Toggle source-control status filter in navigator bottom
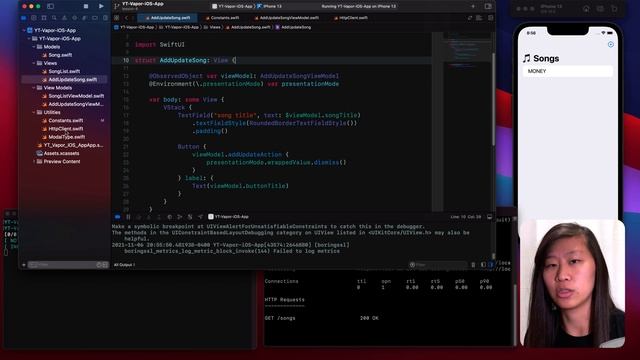Viewport: 640px width, 360px height. point(105,265)
